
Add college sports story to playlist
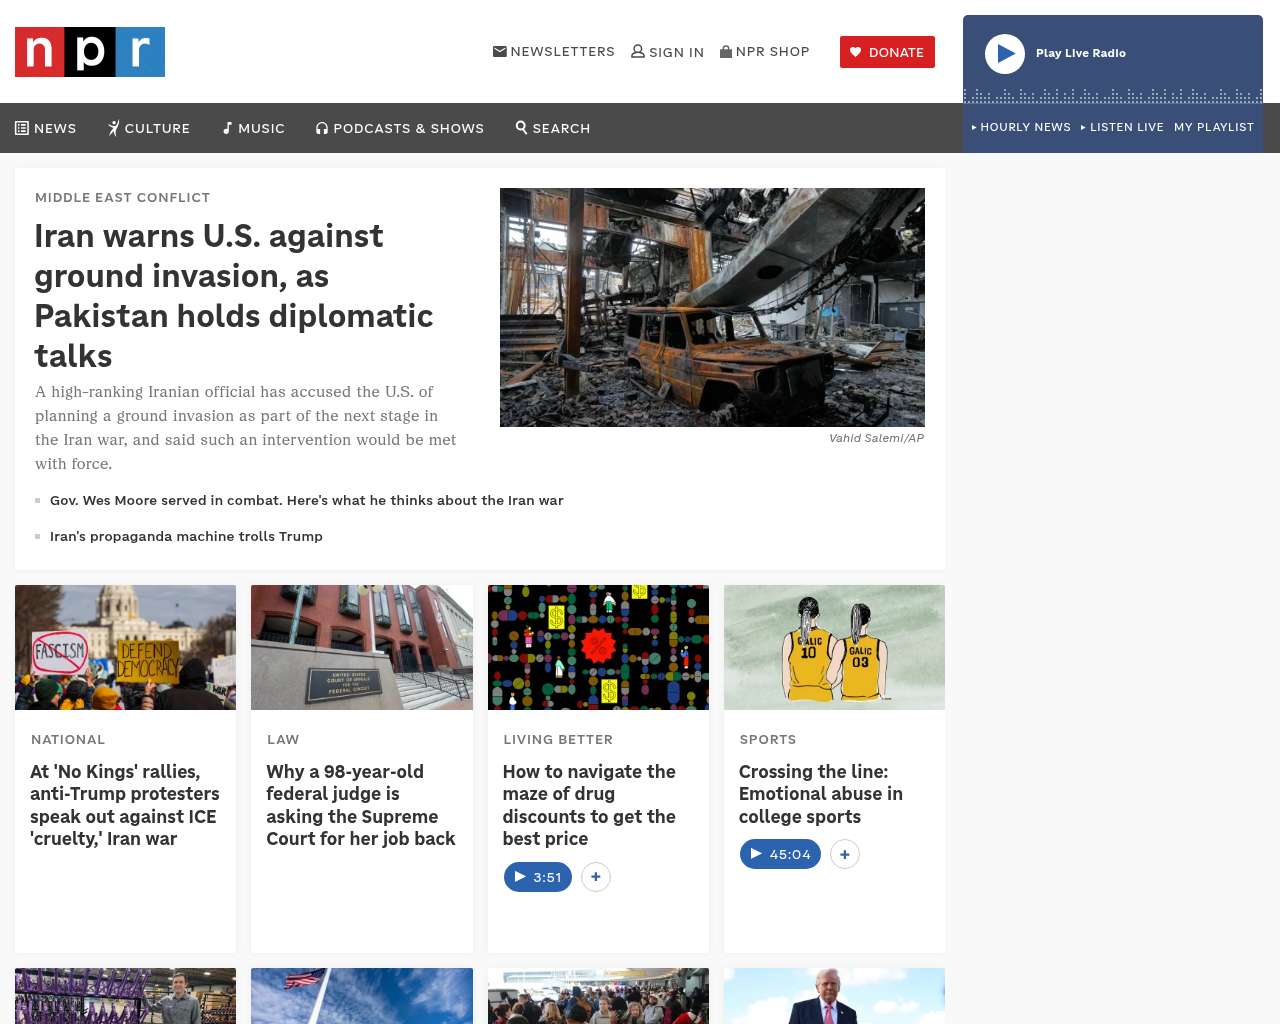coord(845,854)
